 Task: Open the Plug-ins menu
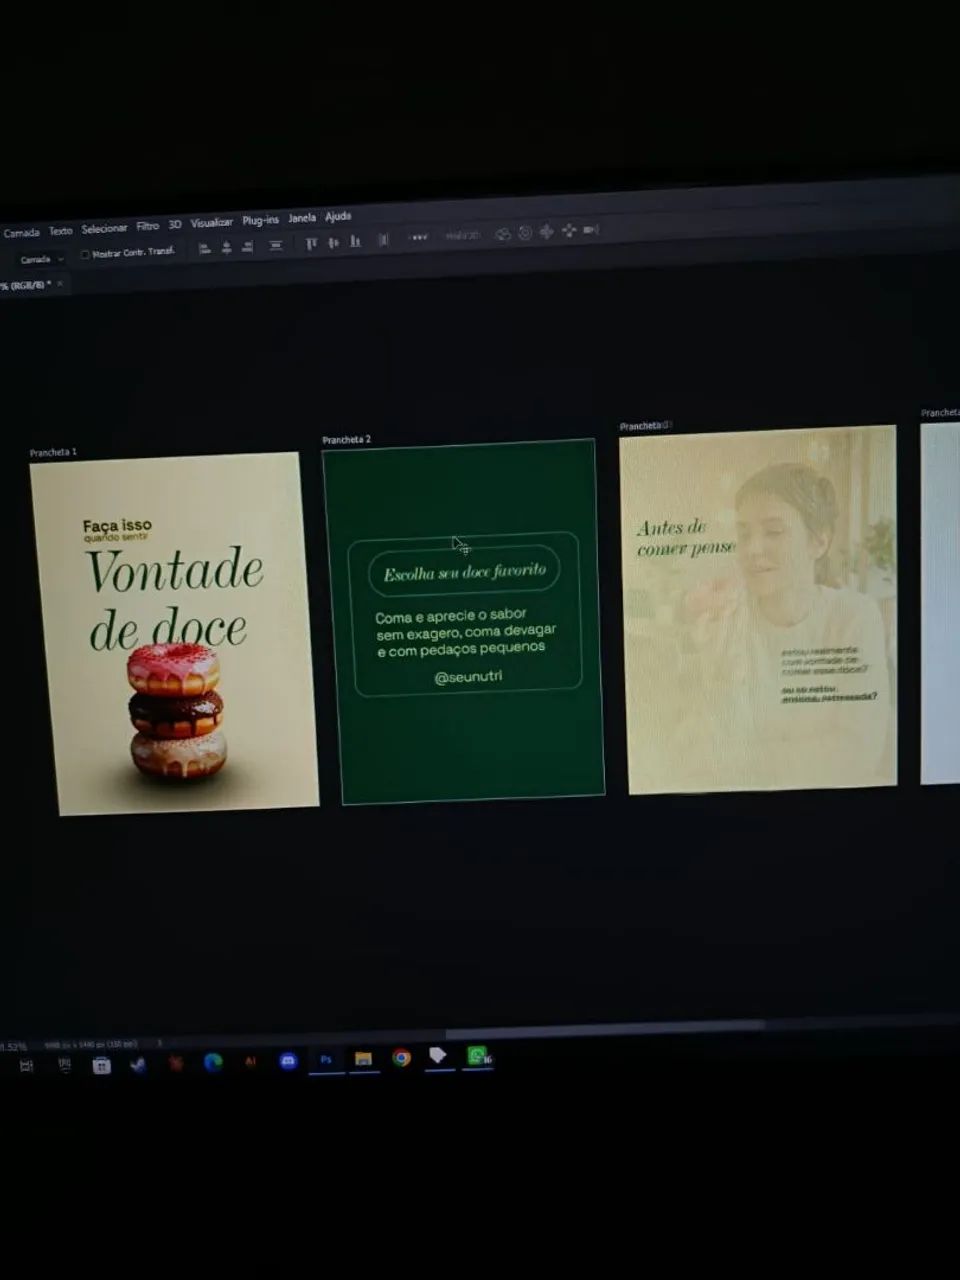pos(260,220)
